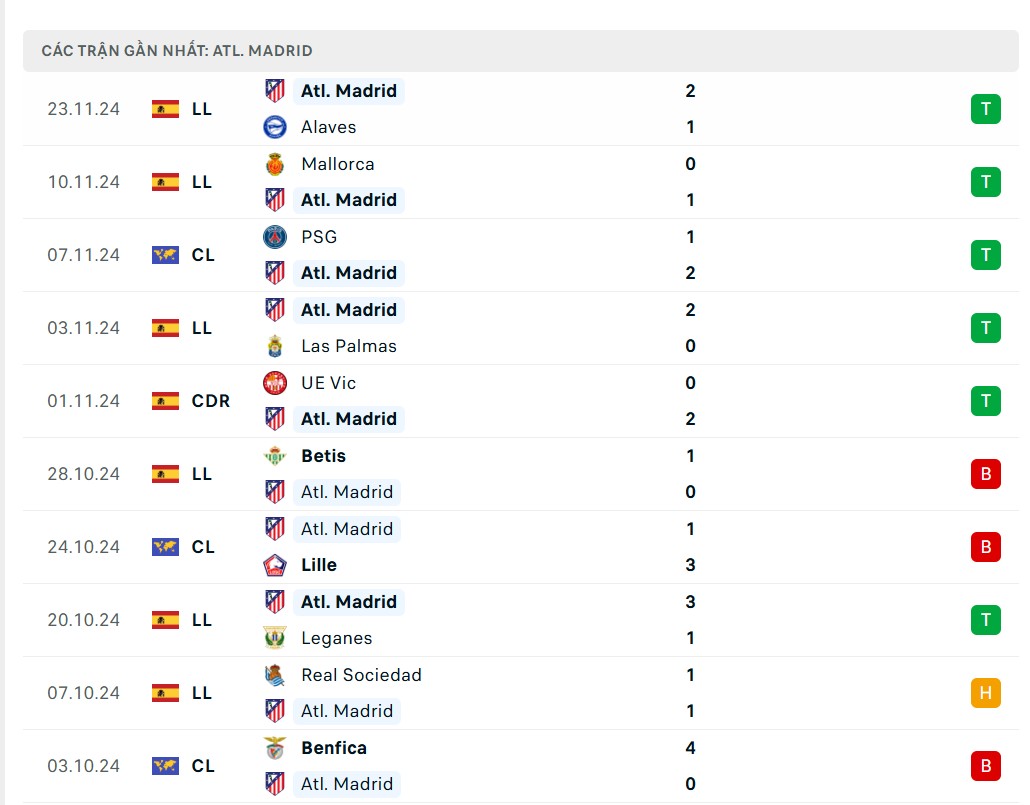This screenshot has height=805, width=1030.
Task: Click the Las Palmas team badge
Action: point(274,346)
